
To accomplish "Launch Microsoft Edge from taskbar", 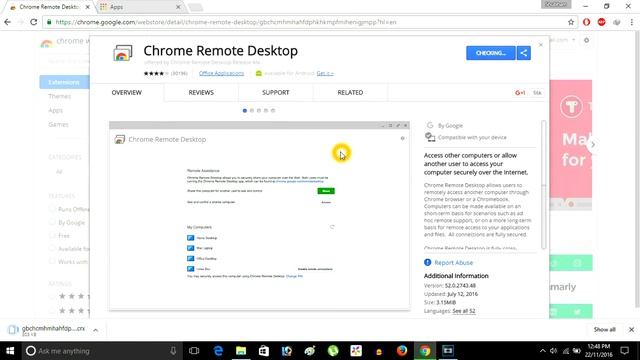I will click(218, 351).
